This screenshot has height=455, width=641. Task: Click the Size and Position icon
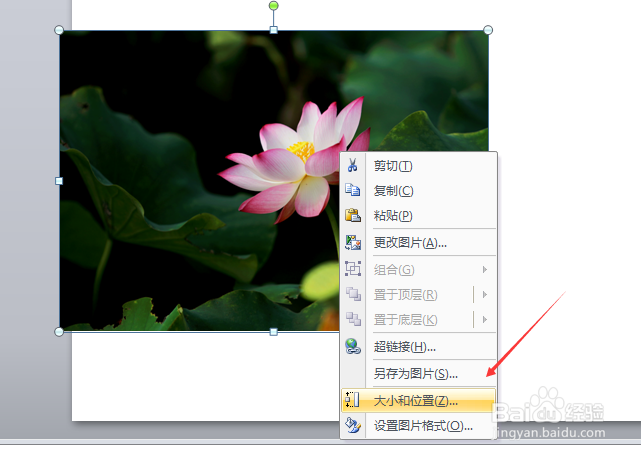pyautogui.click(x=352, y=400)
